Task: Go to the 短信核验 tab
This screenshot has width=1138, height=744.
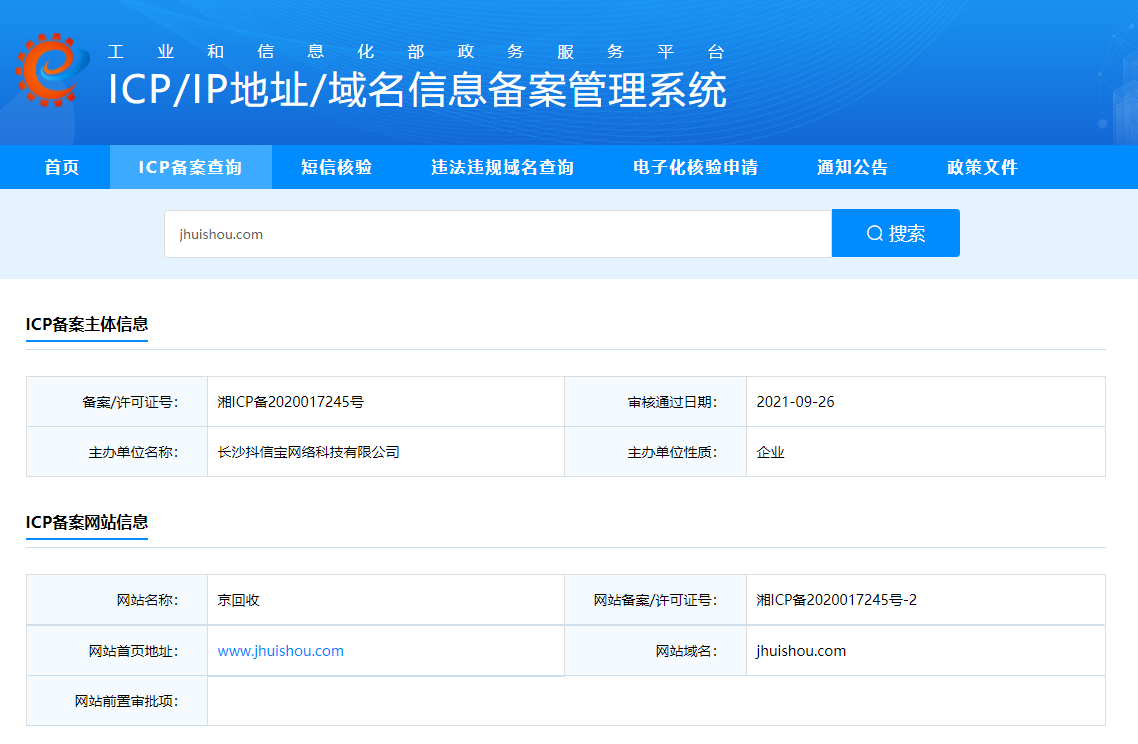Action: pyautogui.click(x=337, y=167)
